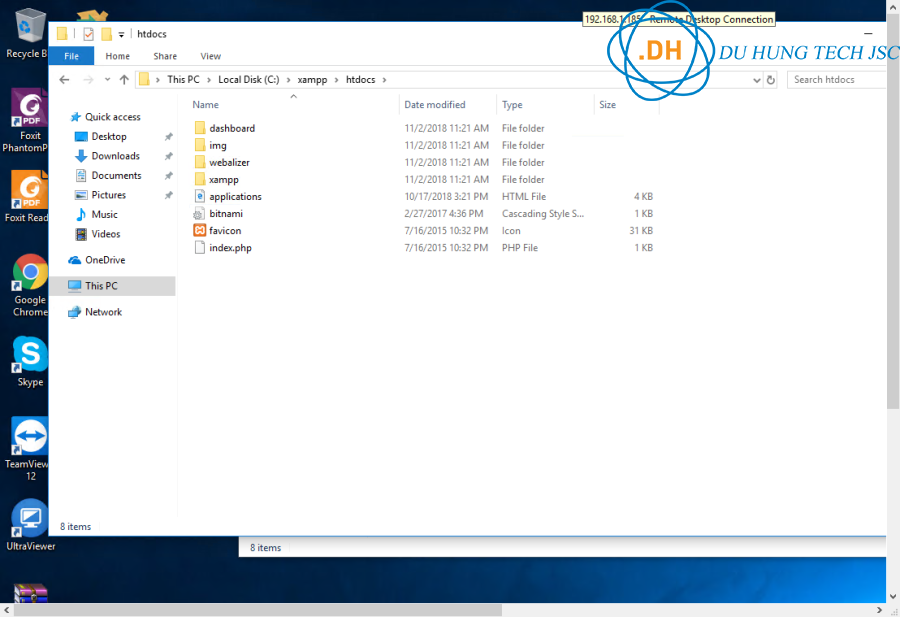Click the Back navigation arrow
This screenshot has height=617, width=900.
(x=63, y=80)
